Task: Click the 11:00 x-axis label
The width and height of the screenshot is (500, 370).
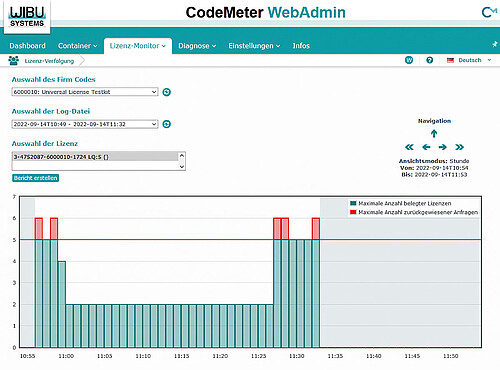Action: coord(66,356)
